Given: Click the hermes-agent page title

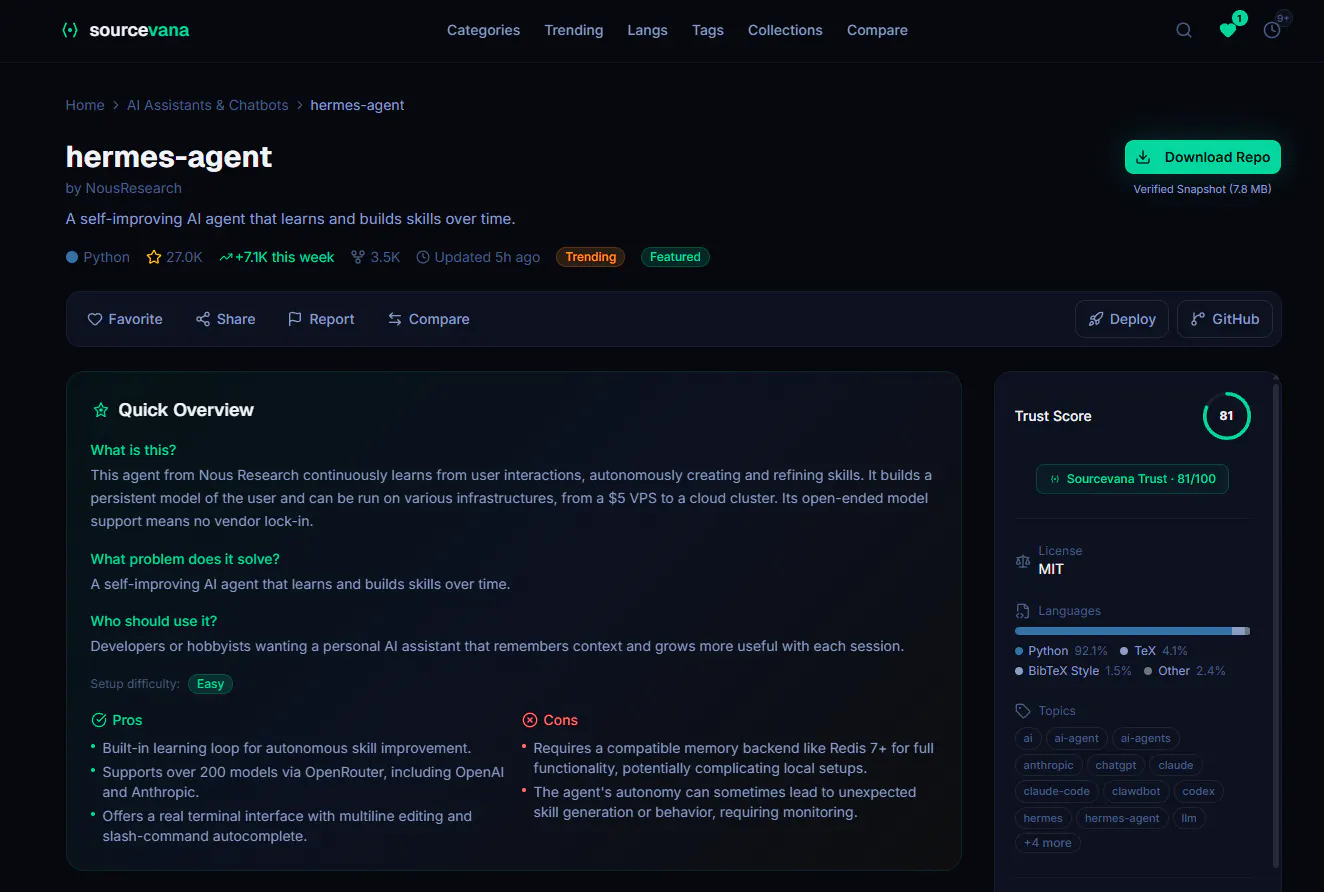Looking at the screenshot, I should [x=169, y=157].
